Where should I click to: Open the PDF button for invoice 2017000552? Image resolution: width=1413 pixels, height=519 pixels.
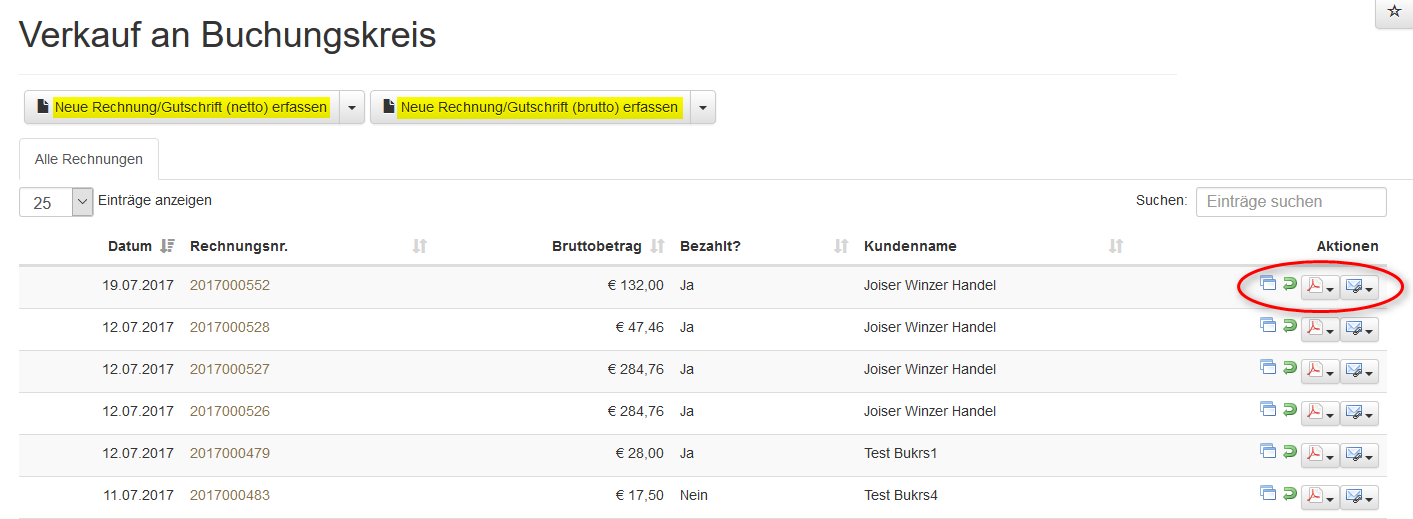pyautogui.click(x=1319, y=287)
